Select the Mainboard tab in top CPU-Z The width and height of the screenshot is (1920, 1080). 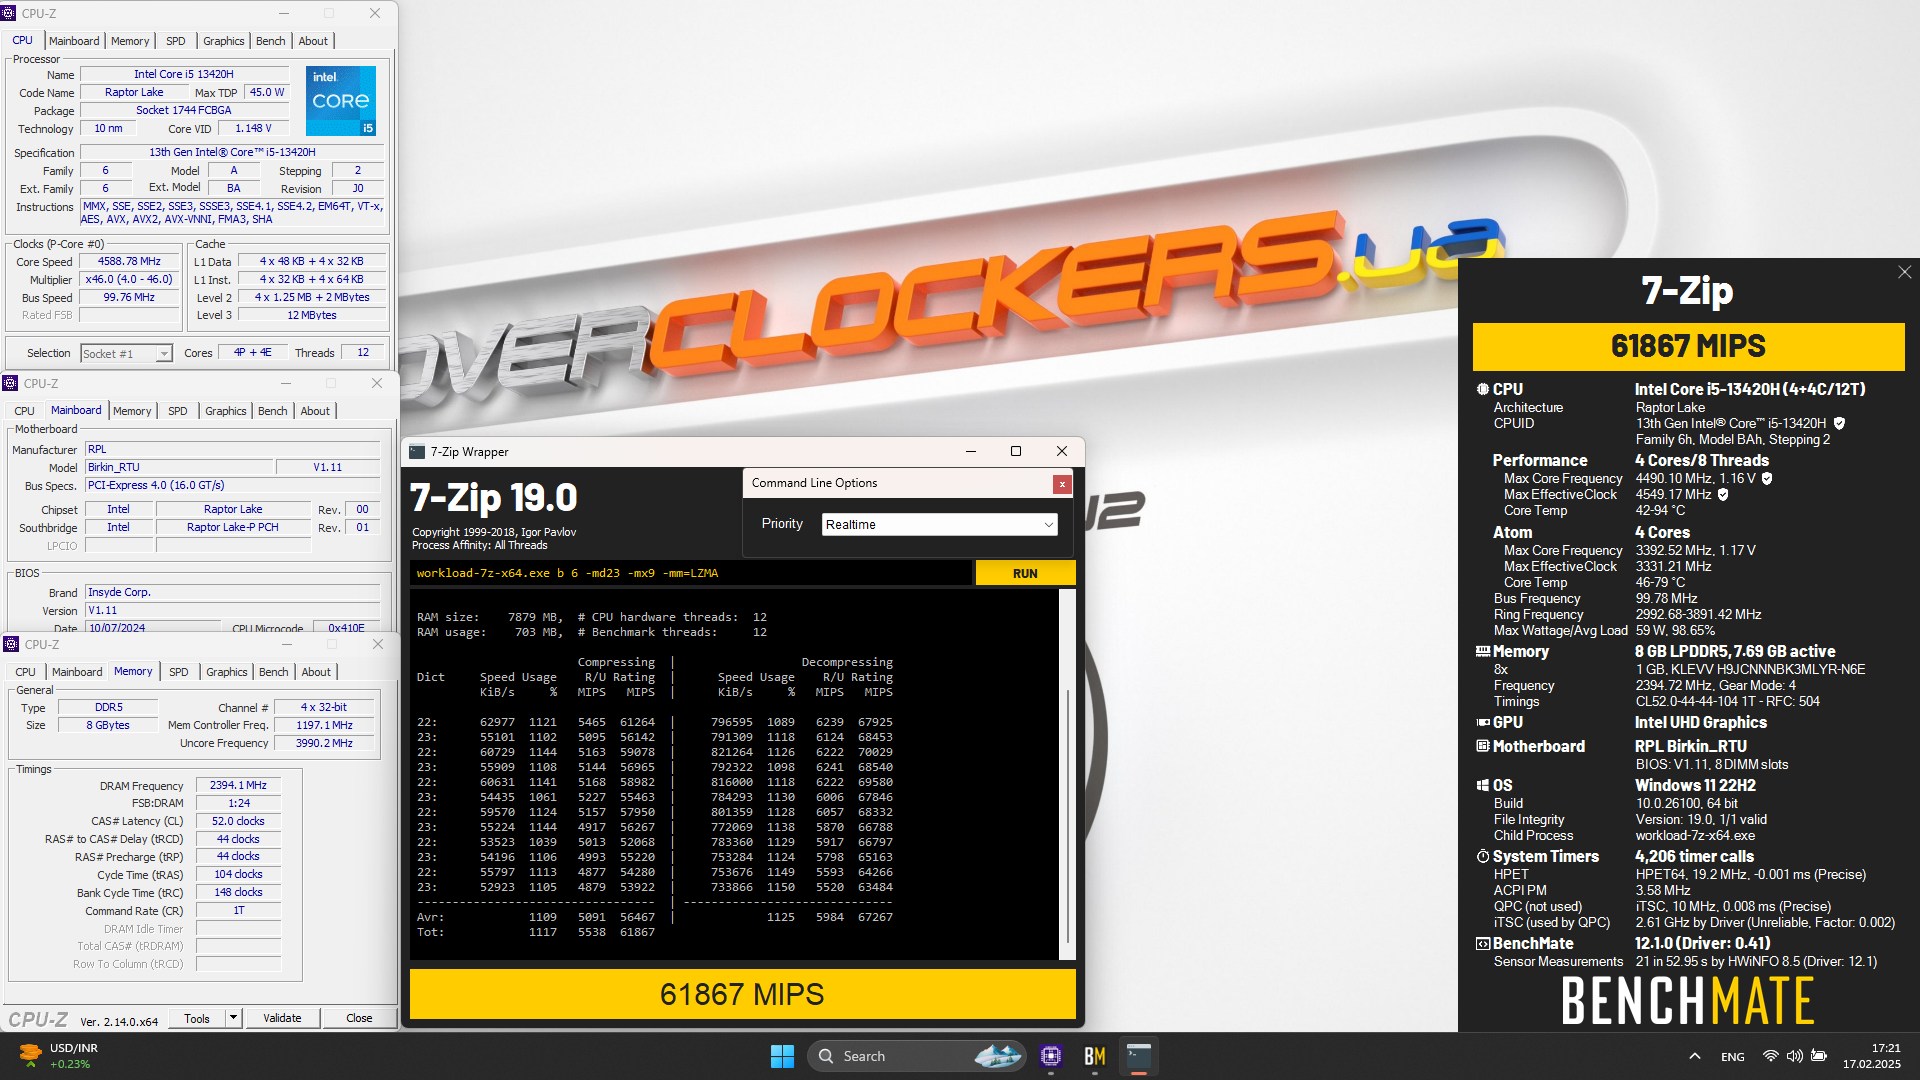tap(74, 41)
